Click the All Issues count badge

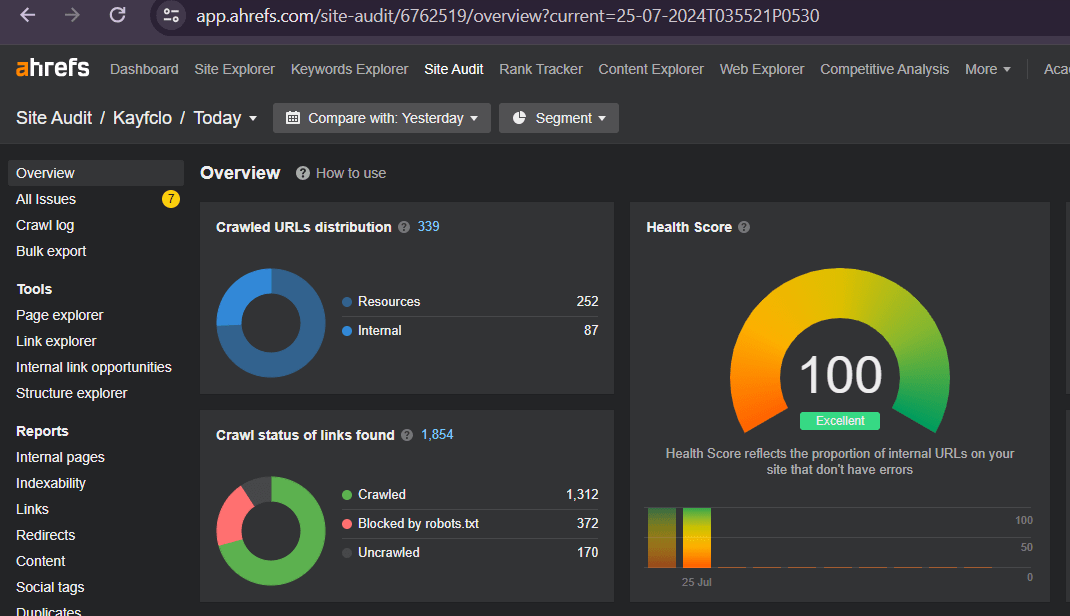[171, 199]
